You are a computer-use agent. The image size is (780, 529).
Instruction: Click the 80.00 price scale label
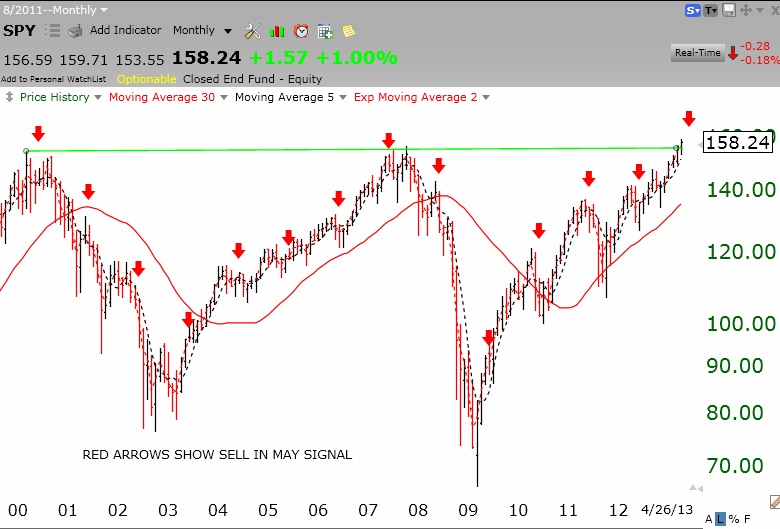[735, 413]
